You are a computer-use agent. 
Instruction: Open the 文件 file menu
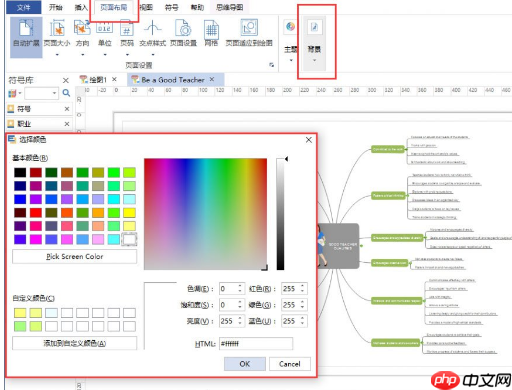[x=24, y=7]
